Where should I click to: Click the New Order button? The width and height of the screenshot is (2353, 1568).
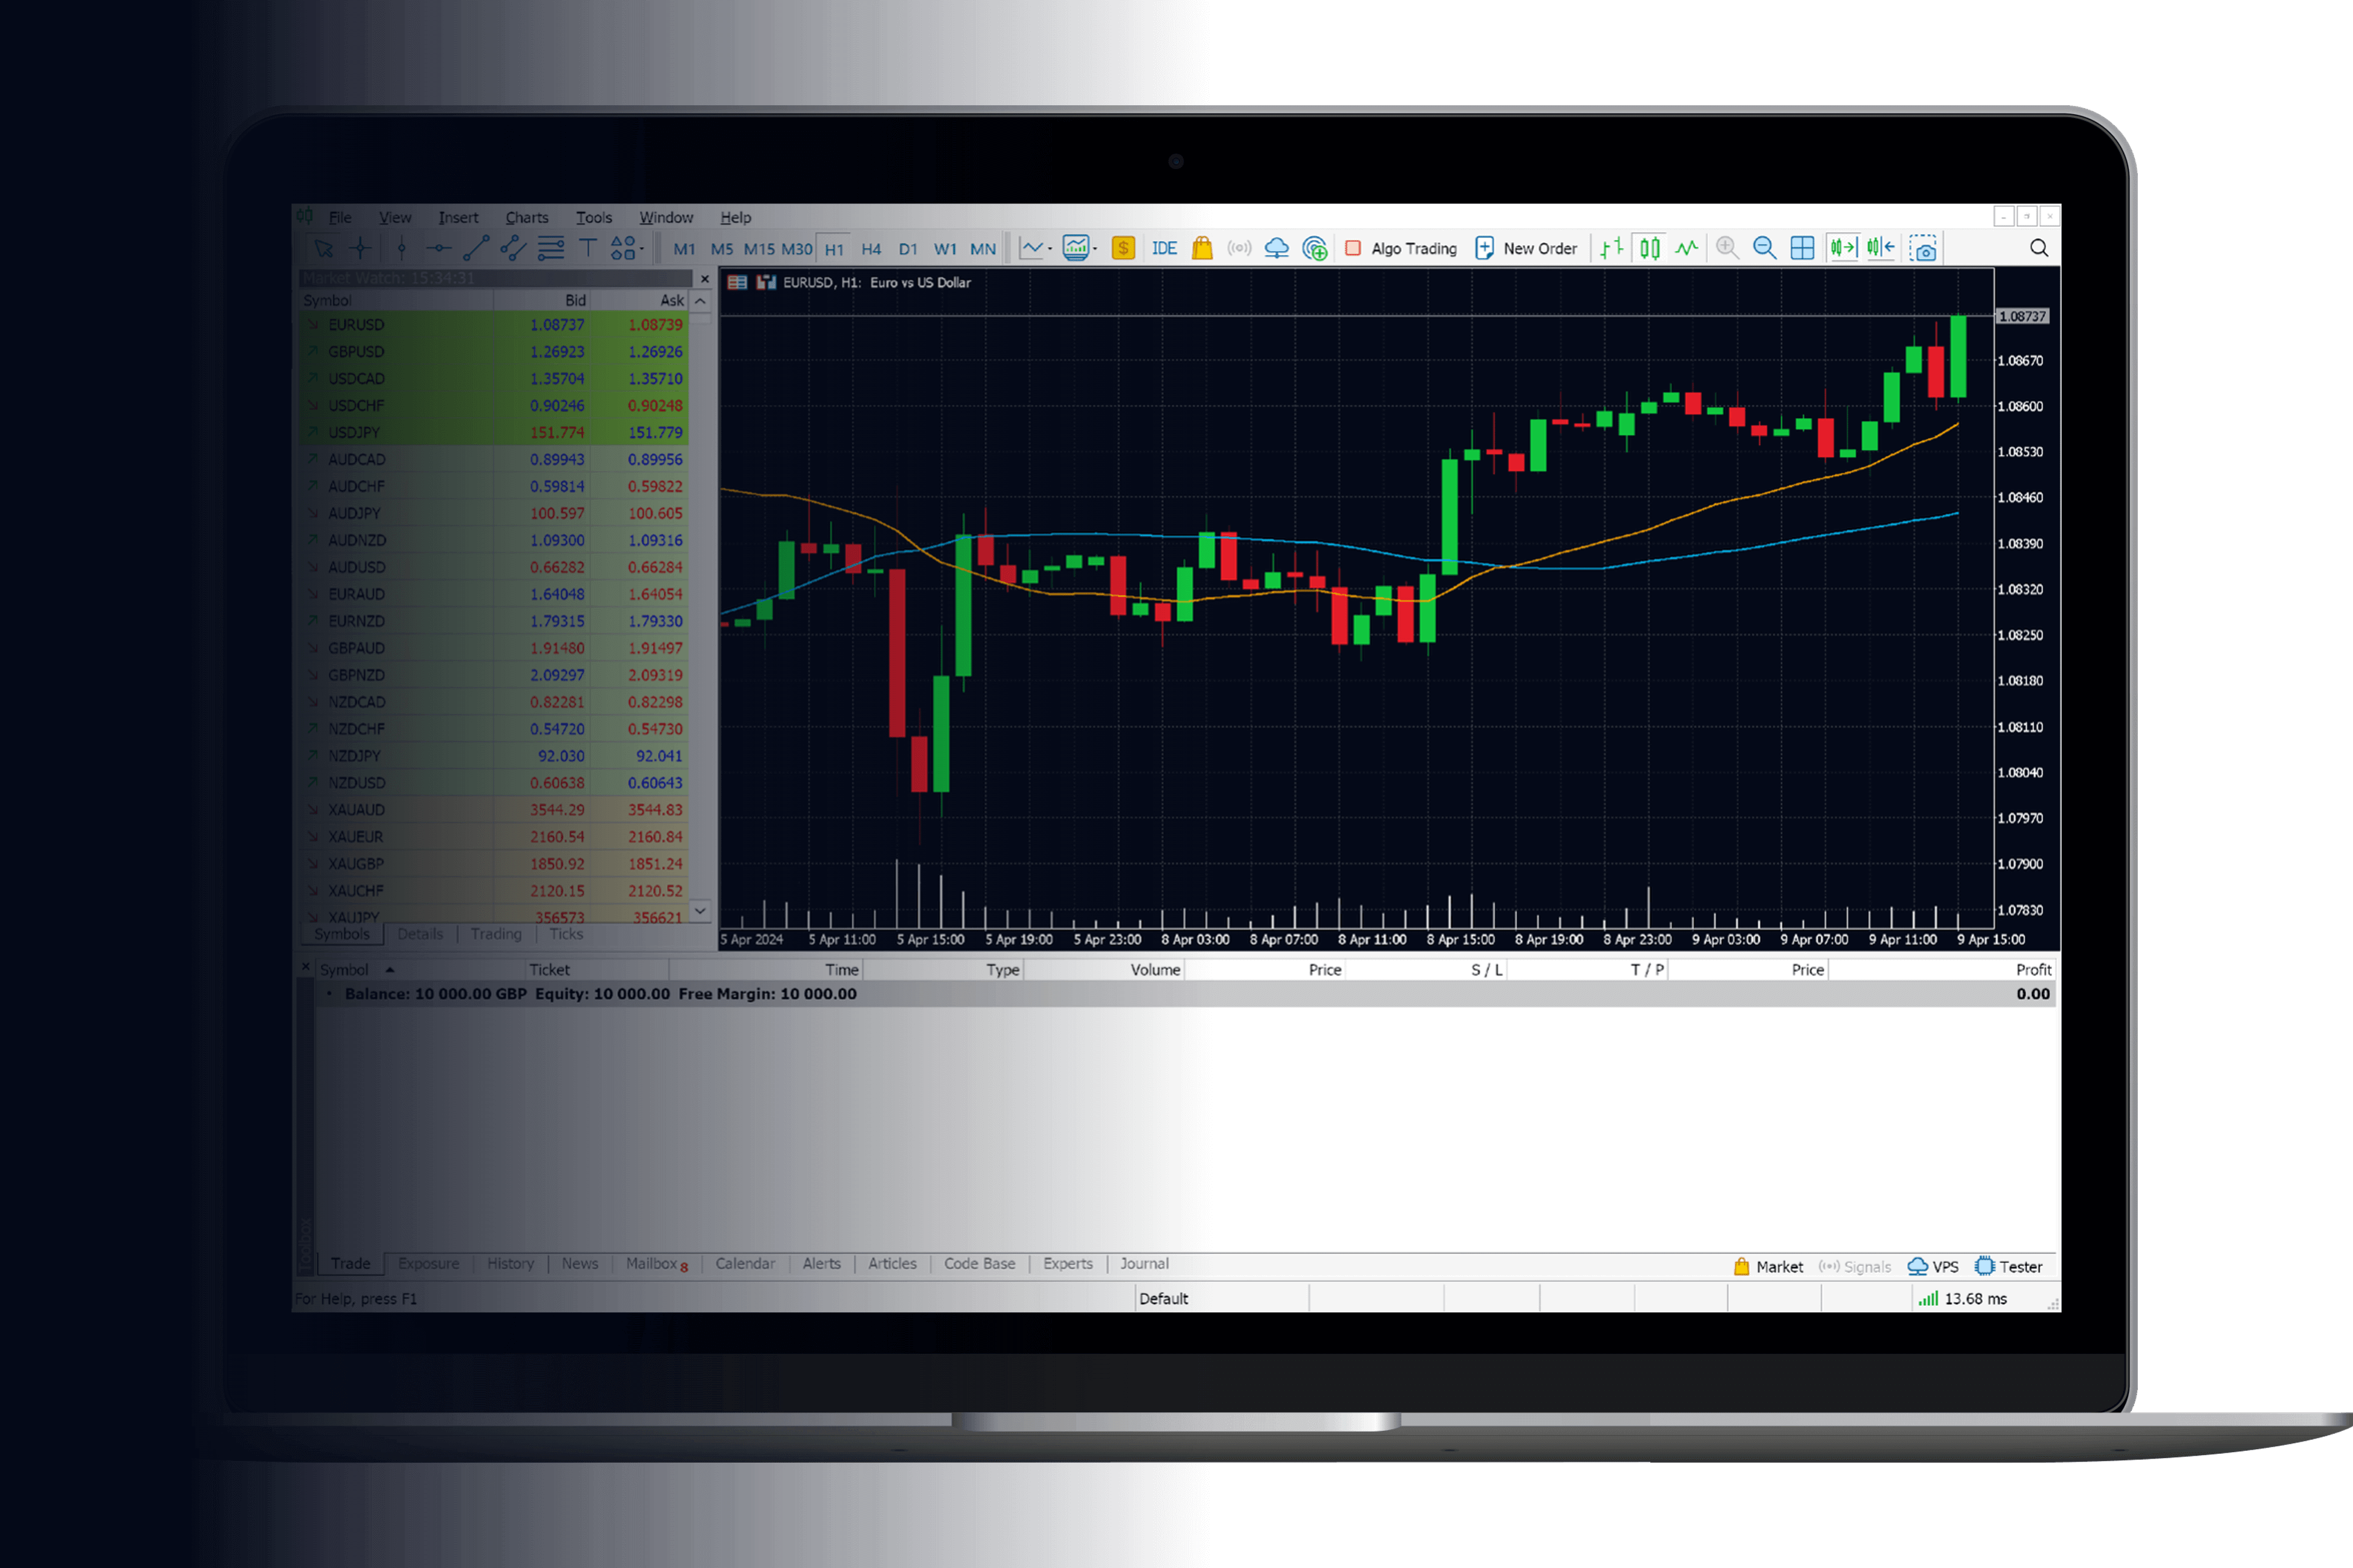click(x=1527, y=248)
